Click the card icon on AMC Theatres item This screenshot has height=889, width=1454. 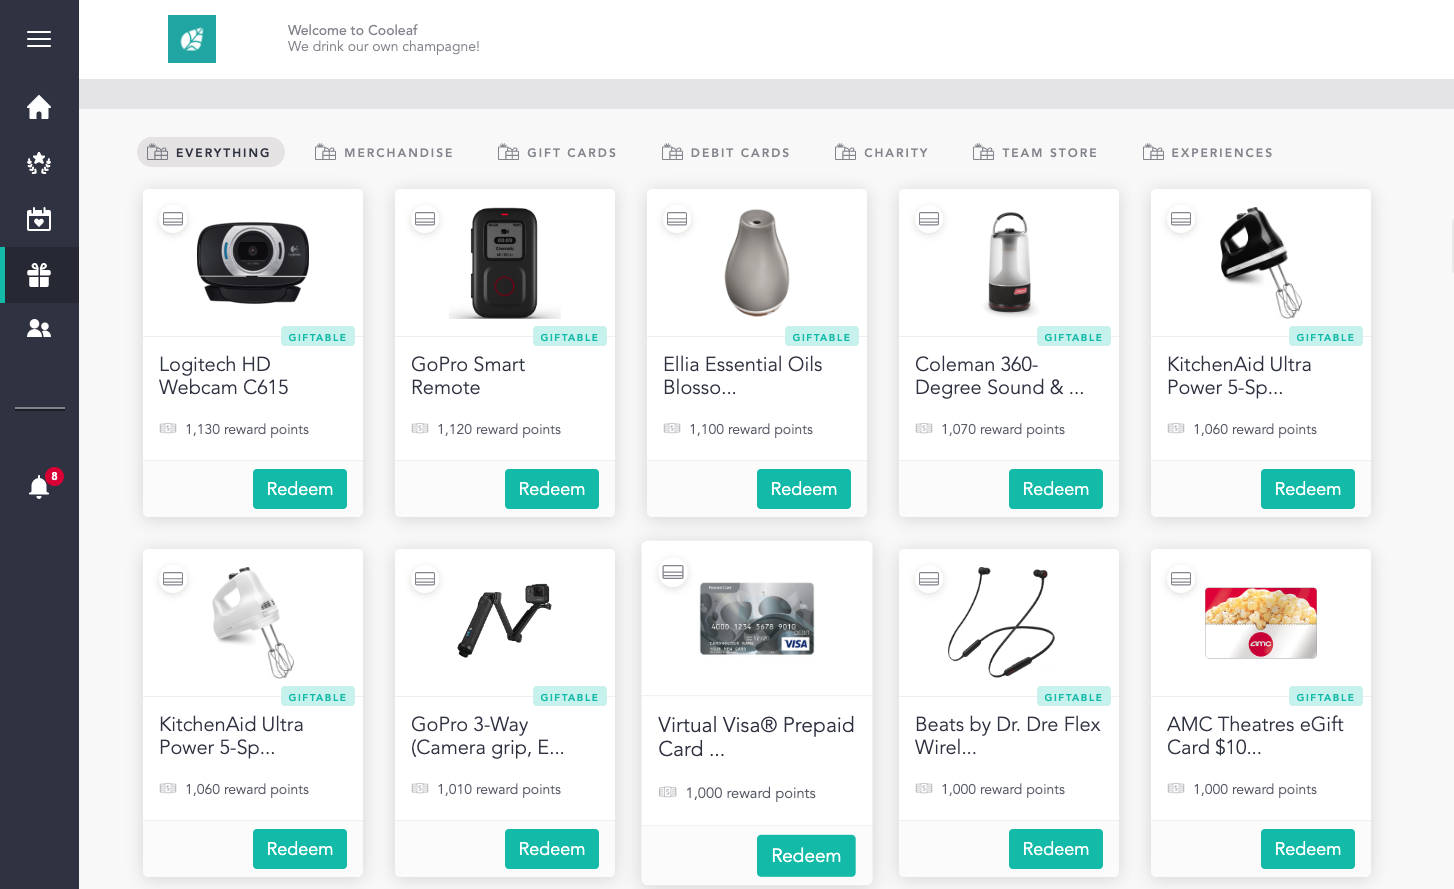click(1181, 579)
